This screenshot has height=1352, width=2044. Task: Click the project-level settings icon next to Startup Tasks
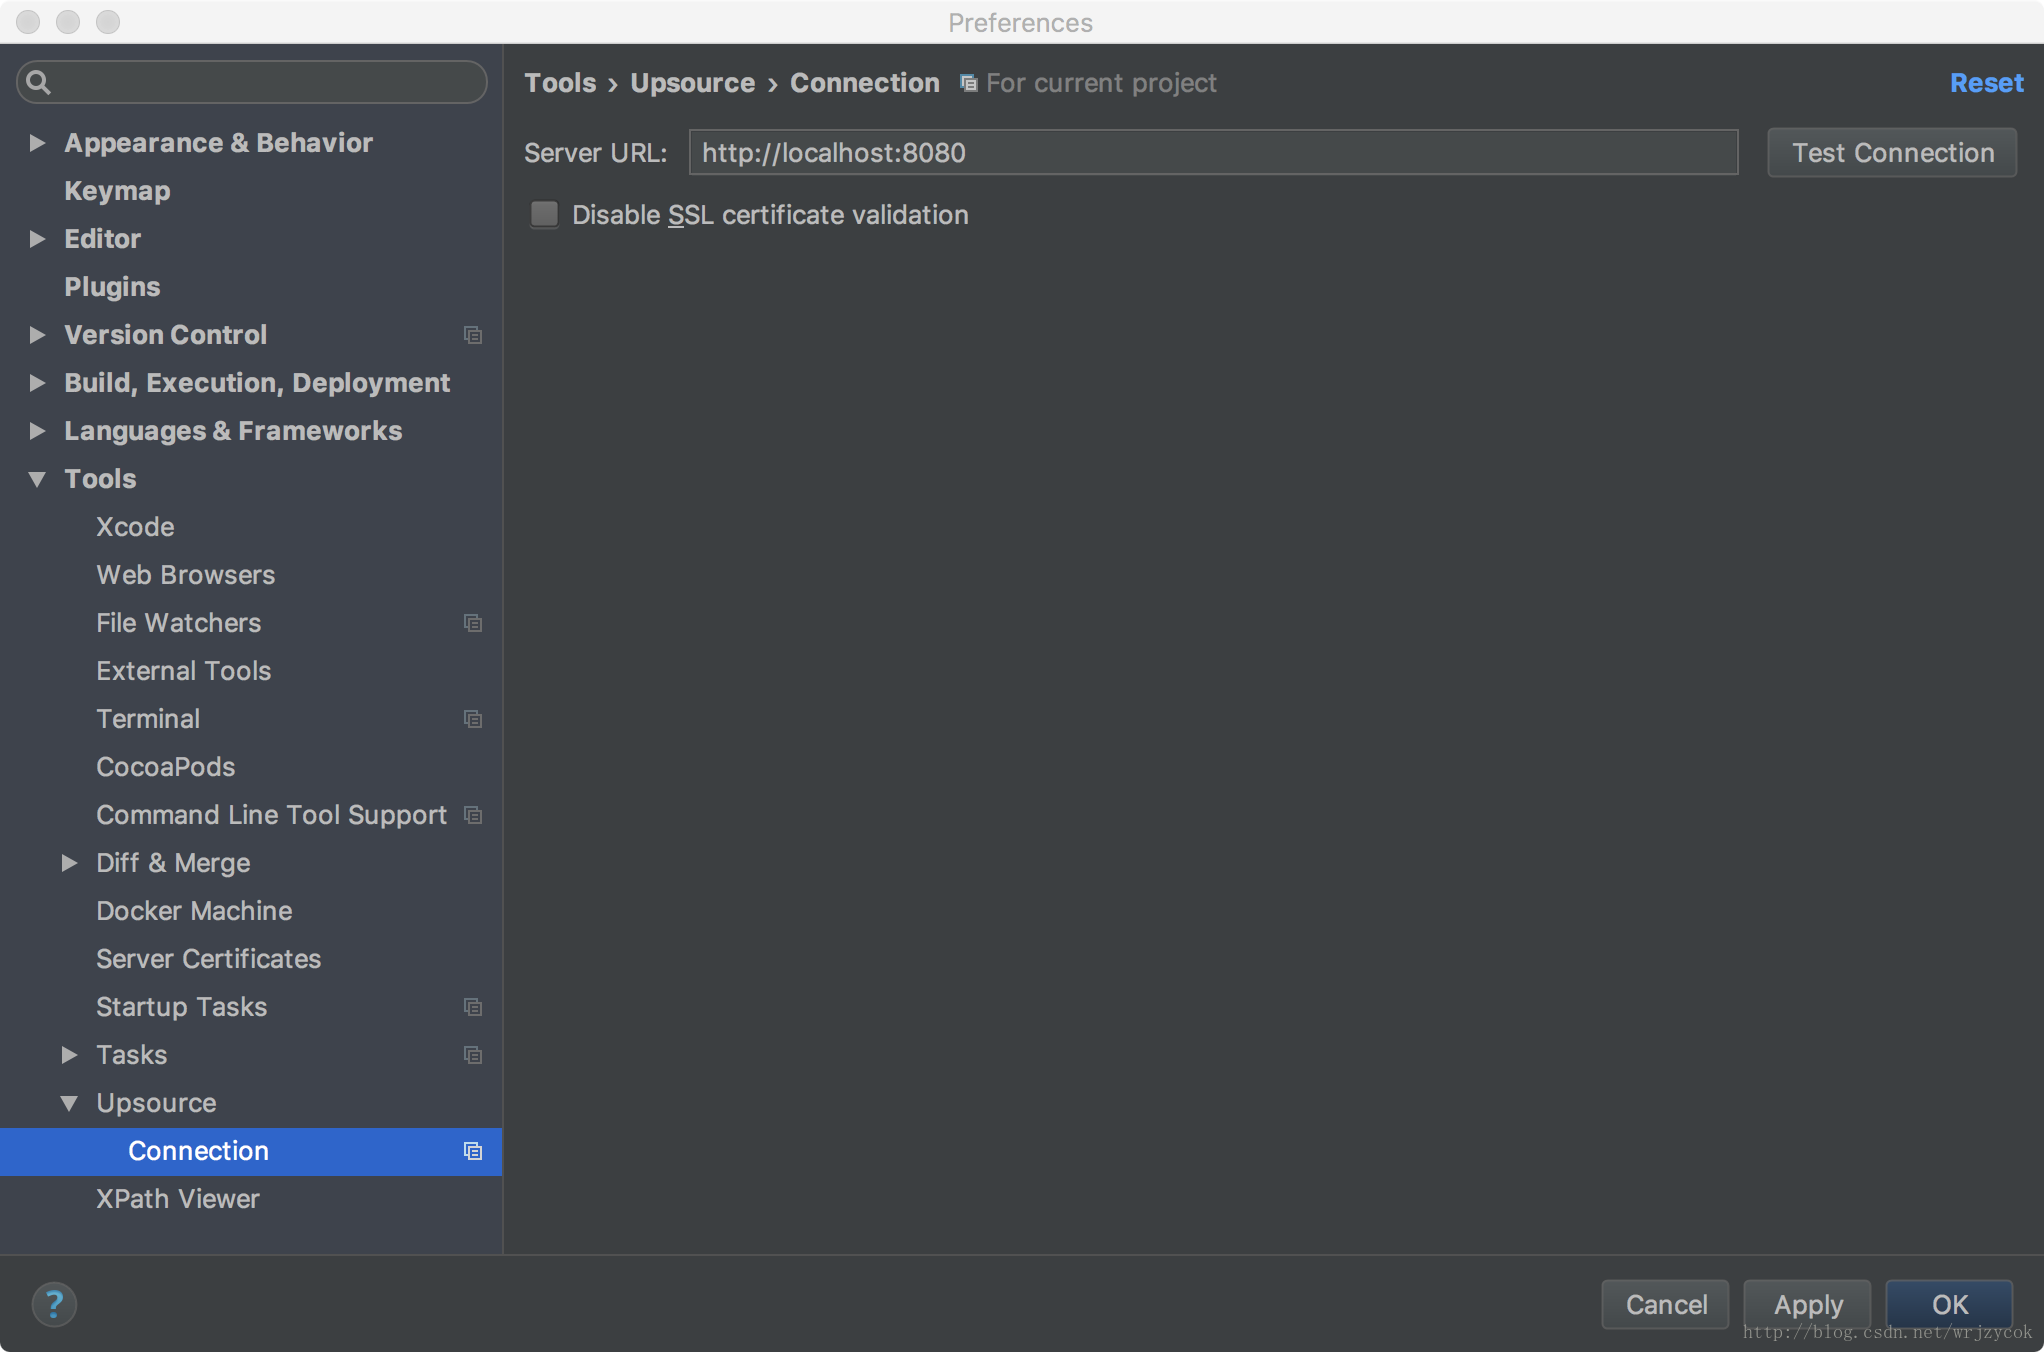click(472, 1006)
